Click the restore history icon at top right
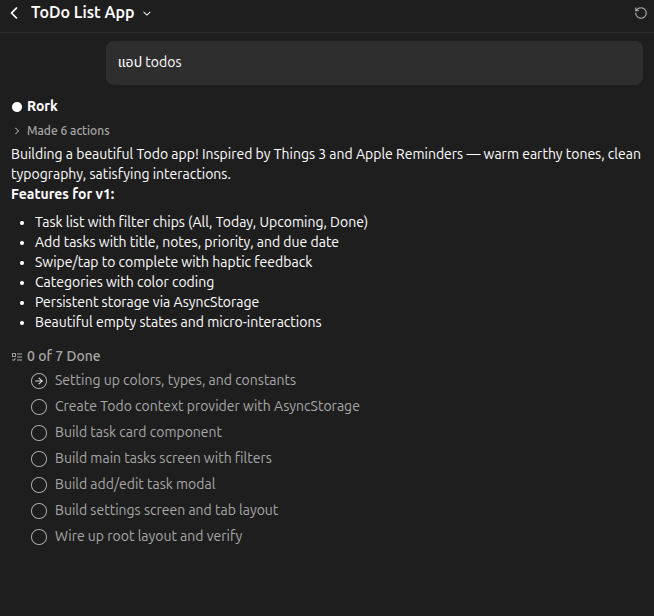The height and width of the screenshot is (616, 654). point(640,13)
